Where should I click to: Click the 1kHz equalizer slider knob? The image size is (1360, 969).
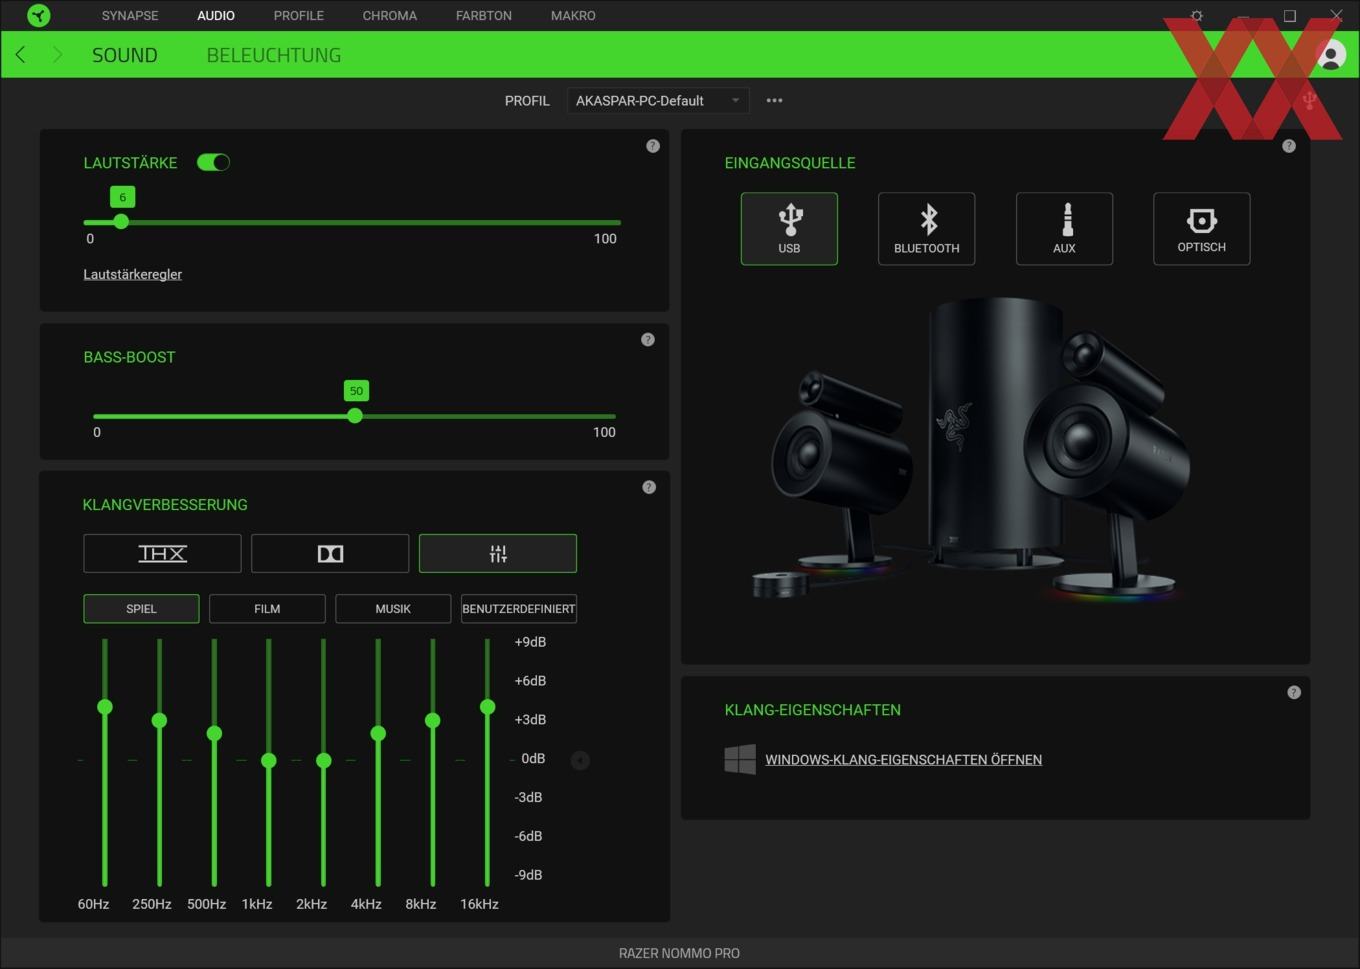(x=269, y=761)
